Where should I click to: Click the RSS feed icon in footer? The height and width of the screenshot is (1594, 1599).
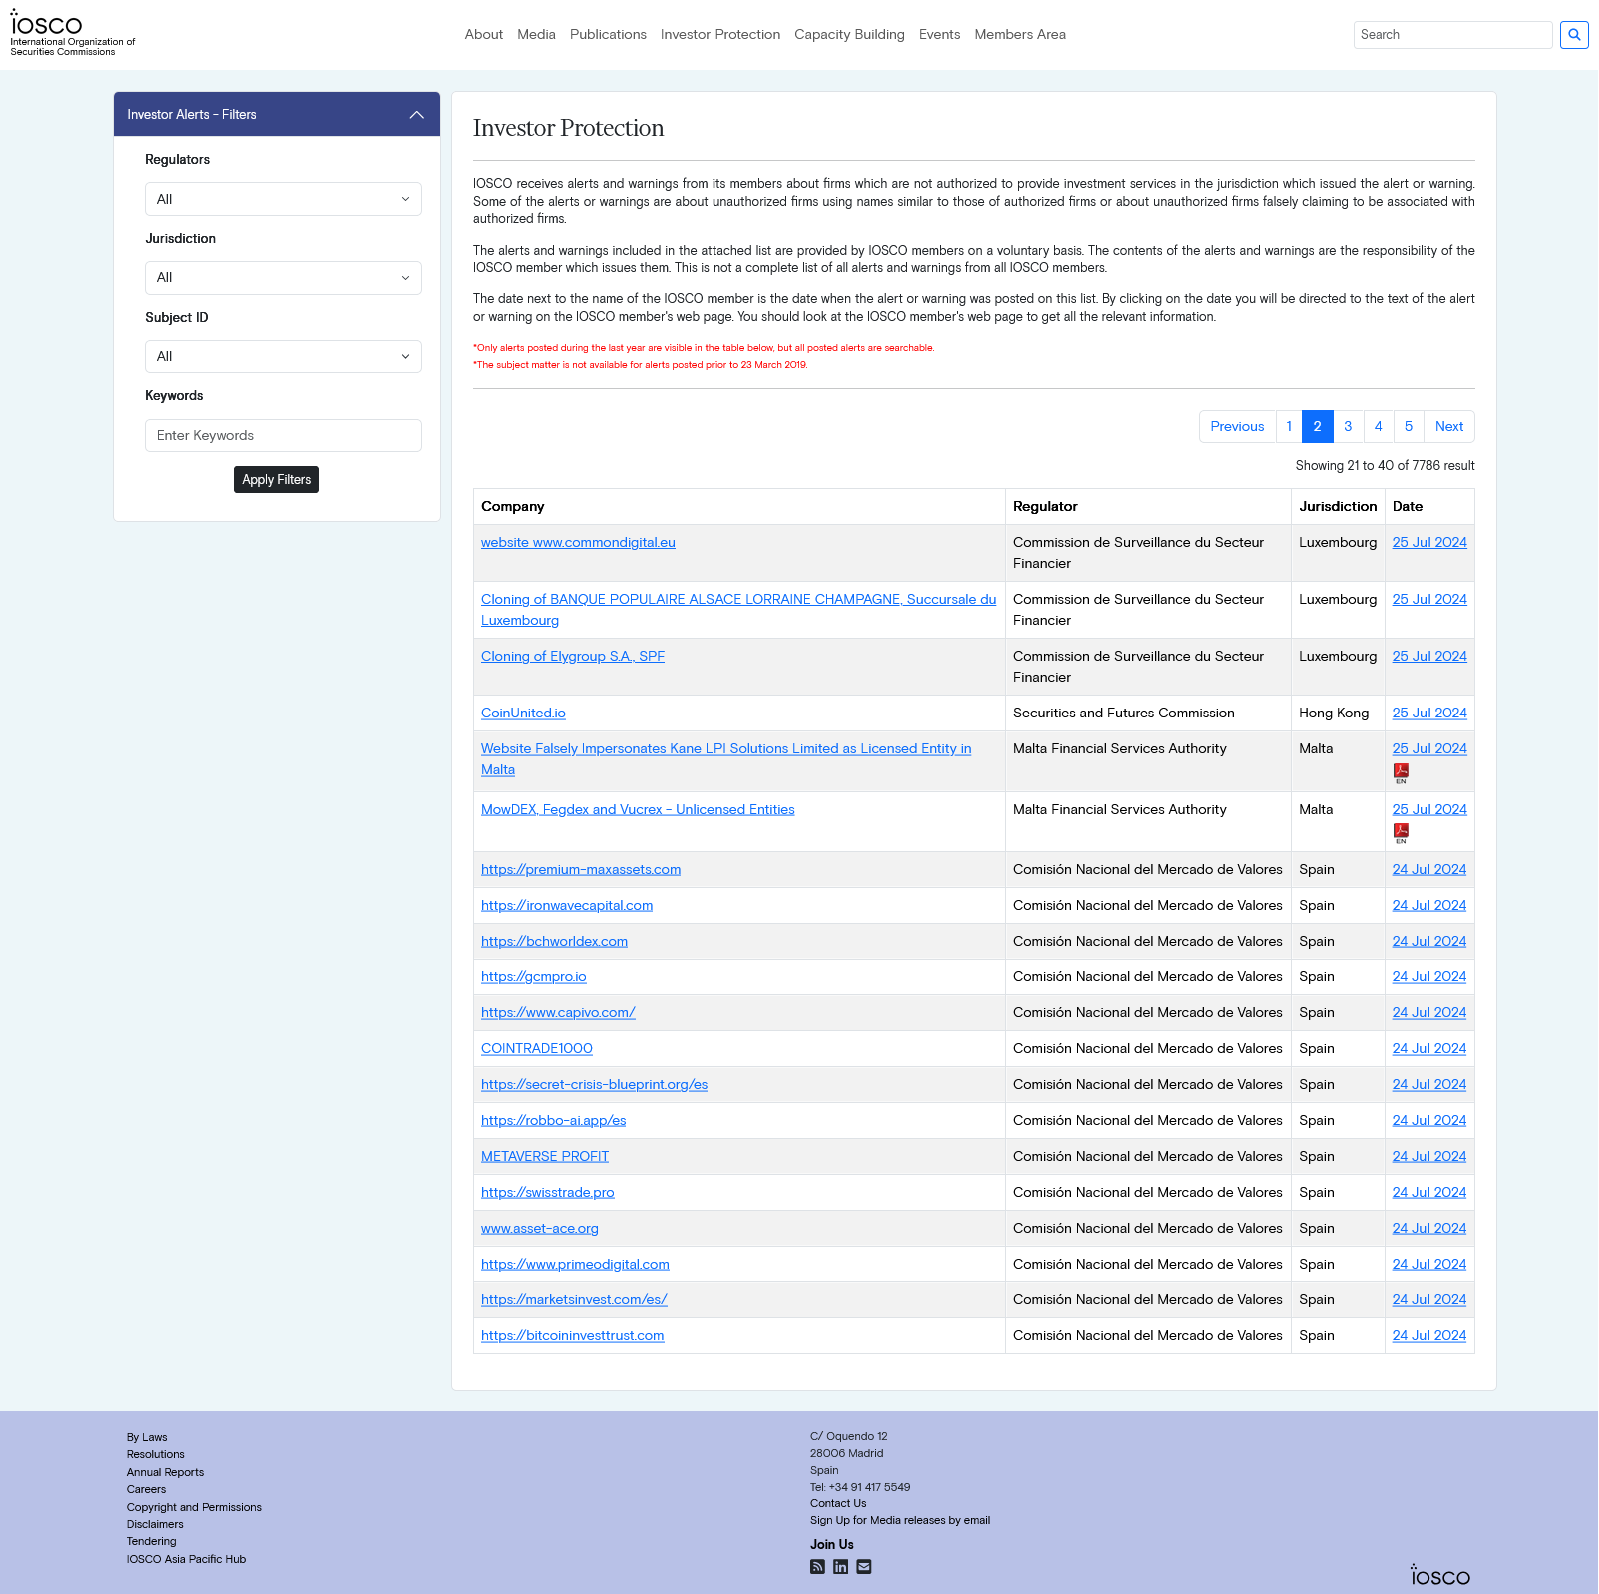pos(817,1567)
